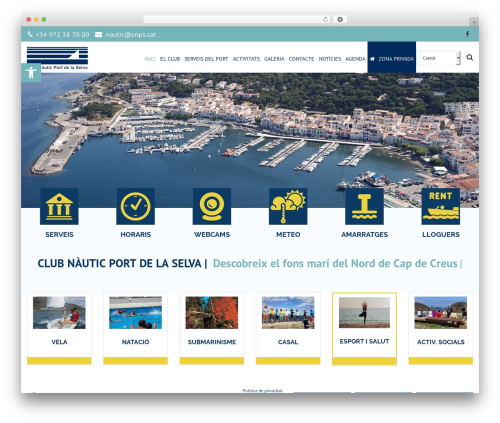Open the Casal group photo

coord(288,313)
